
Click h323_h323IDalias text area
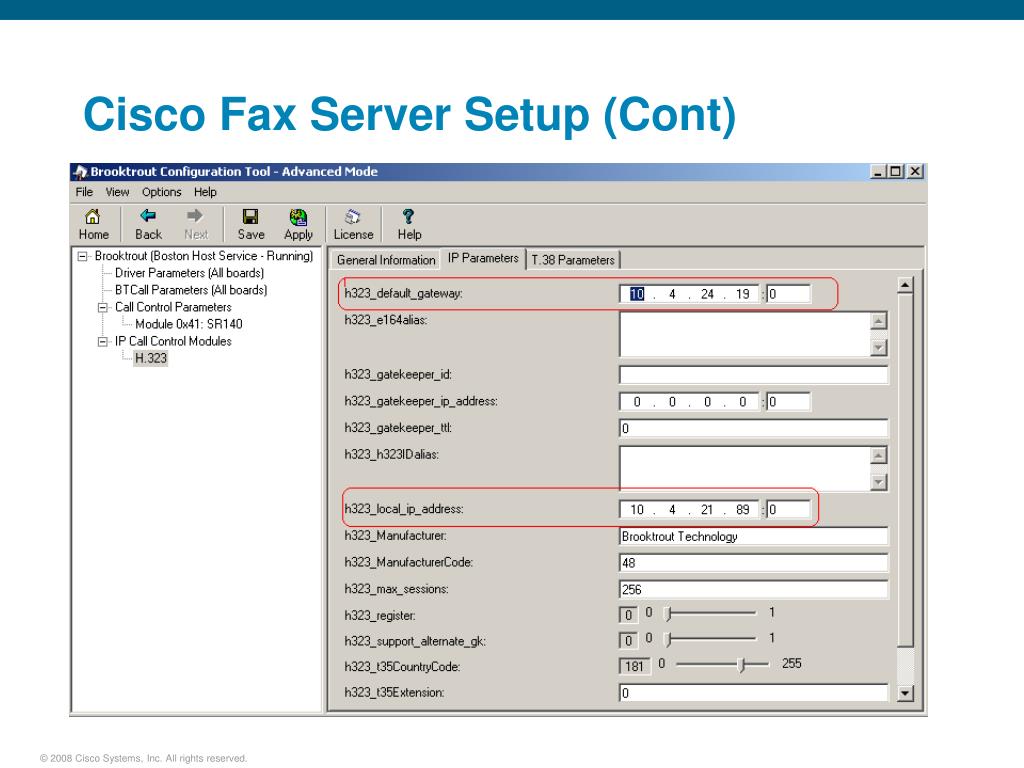pyautogui.click(x=744, y=469)
